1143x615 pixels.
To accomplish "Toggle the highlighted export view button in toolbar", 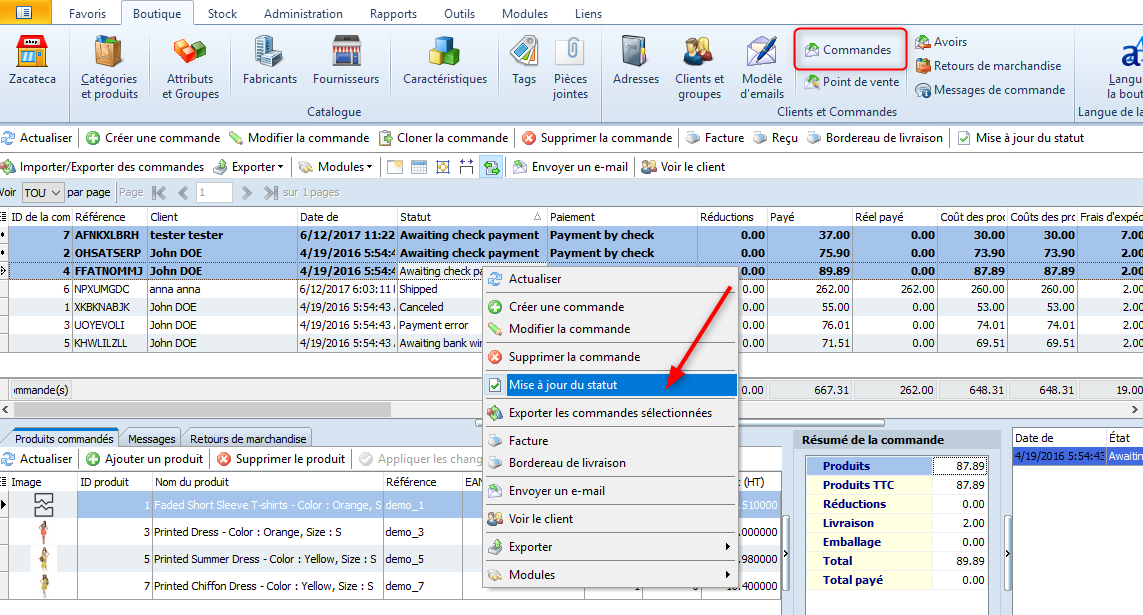I will pyautogui.click(x=491, y=167).
